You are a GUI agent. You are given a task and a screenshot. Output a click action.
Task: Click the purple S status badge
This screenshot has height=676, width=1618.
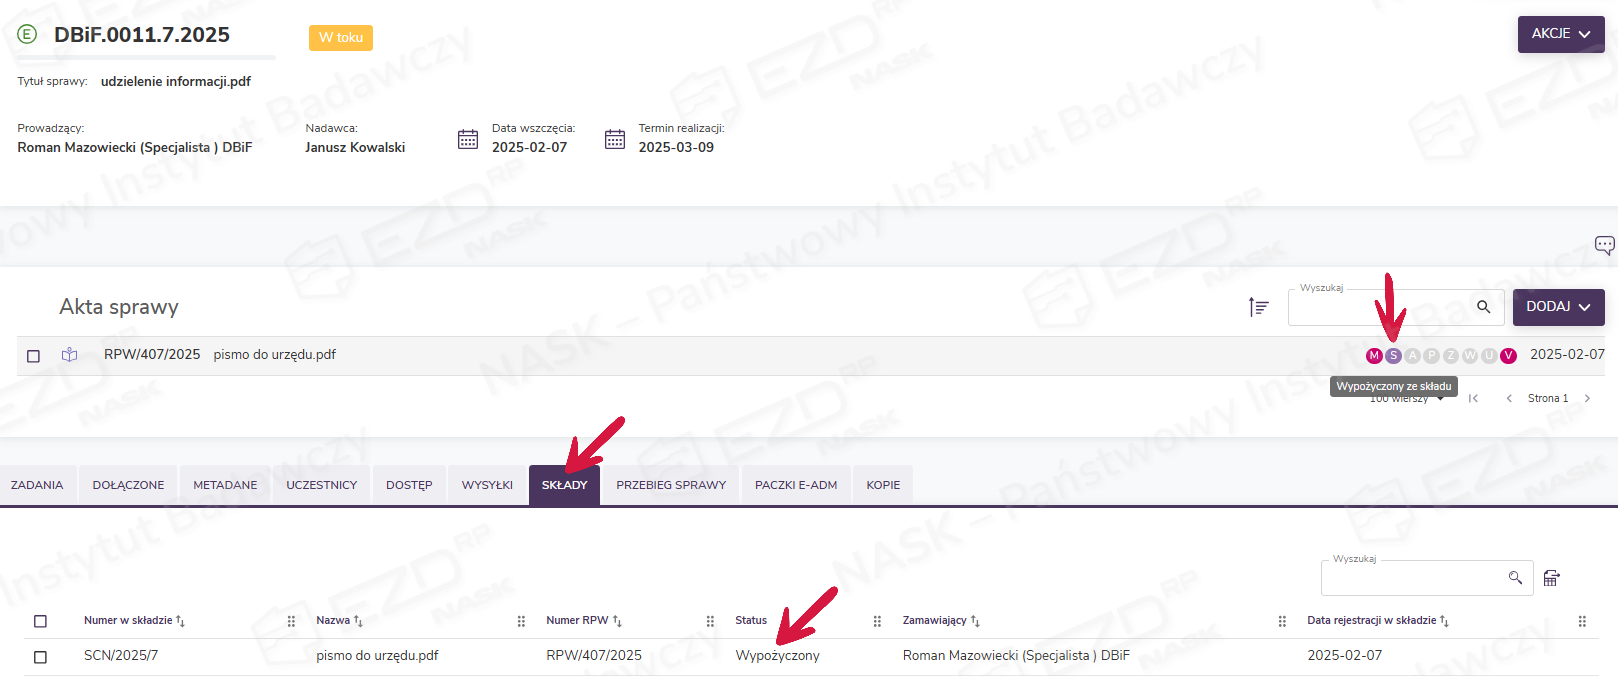tap(1393, 356)
